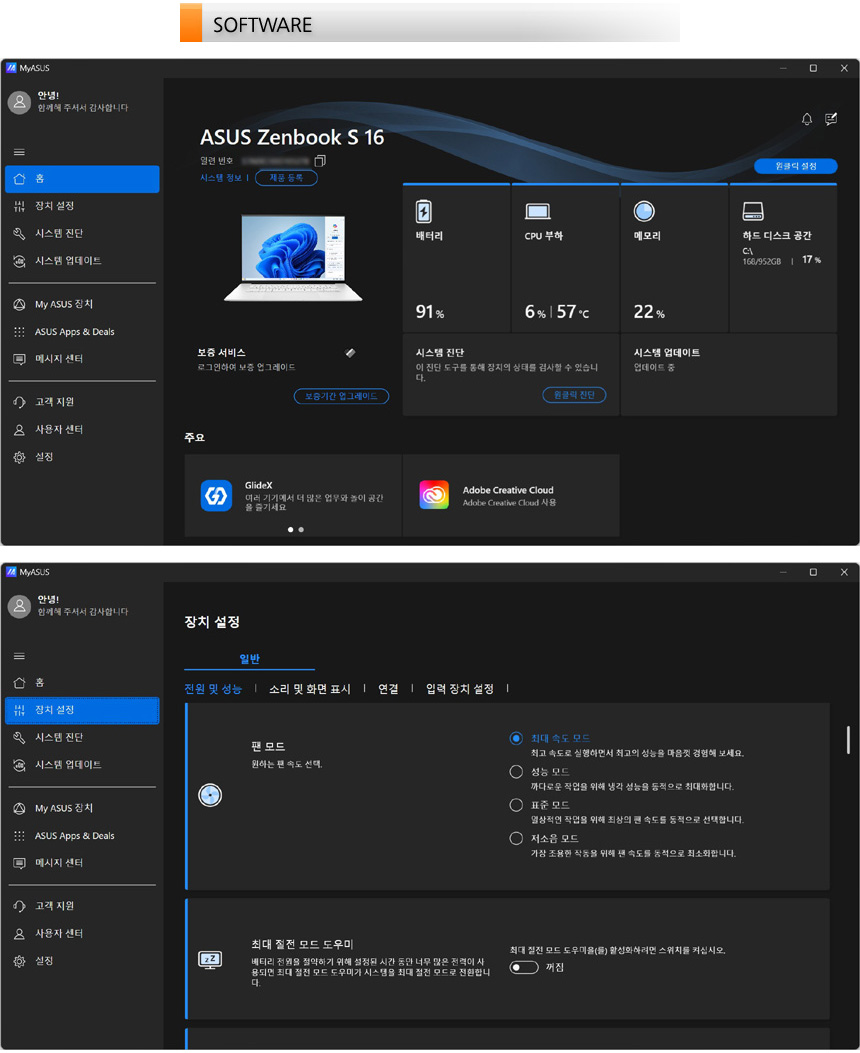Go to 시스템 업데이트 in the home window sidebar
The height and width of the screenshot is (1053, 860).
coord(82,261)
